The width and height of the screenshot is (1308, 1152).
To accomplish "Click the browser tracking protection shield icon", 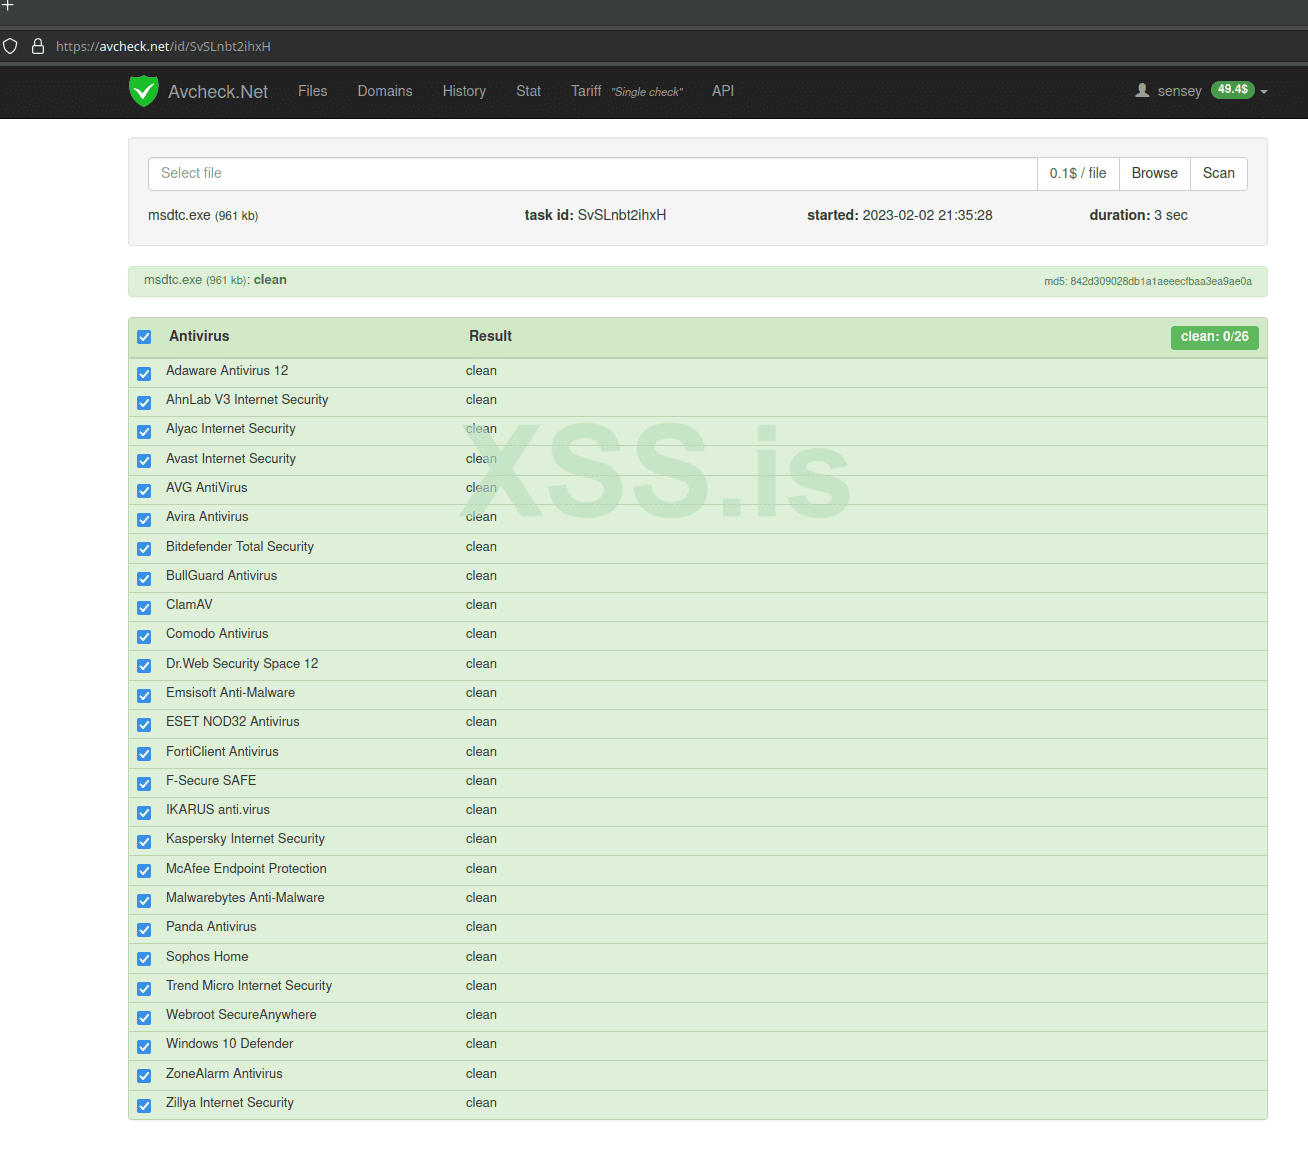I will tap(11, 46).
